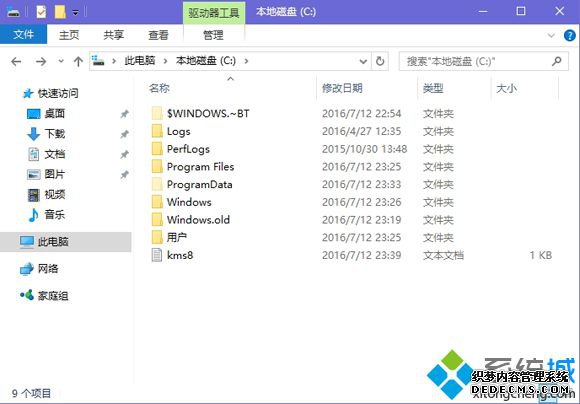Open the 管理 ribbon tab
580x404 pixels.
pos(213,35)
